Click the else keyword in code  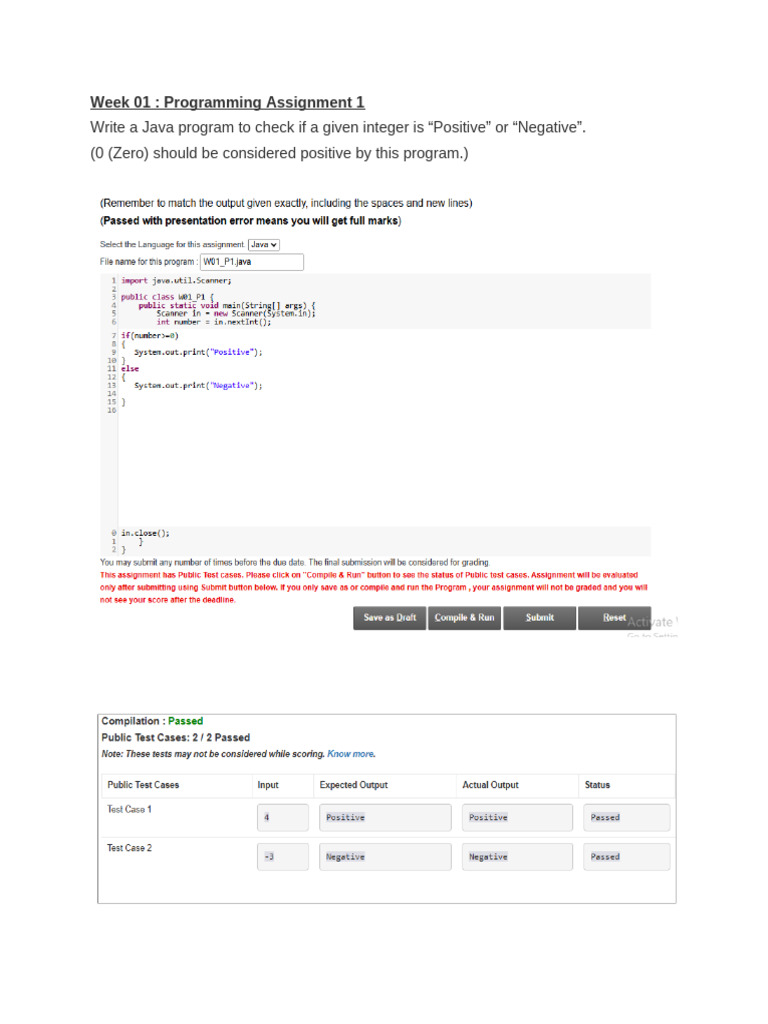click(130, 369)
